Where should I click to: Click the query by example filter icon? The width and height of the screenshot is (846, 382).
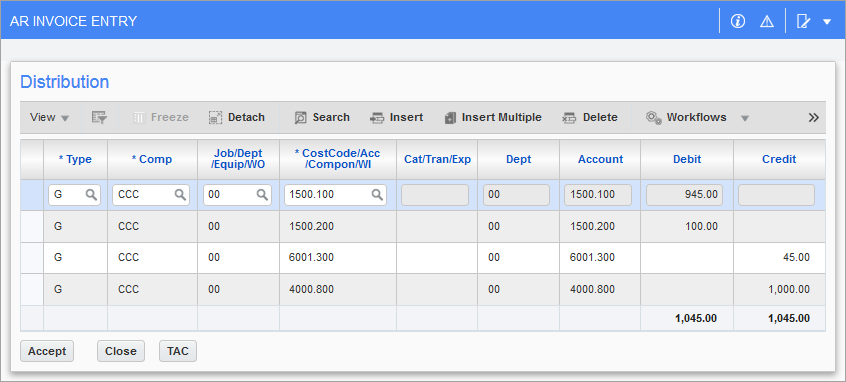(x=99, y=117)
